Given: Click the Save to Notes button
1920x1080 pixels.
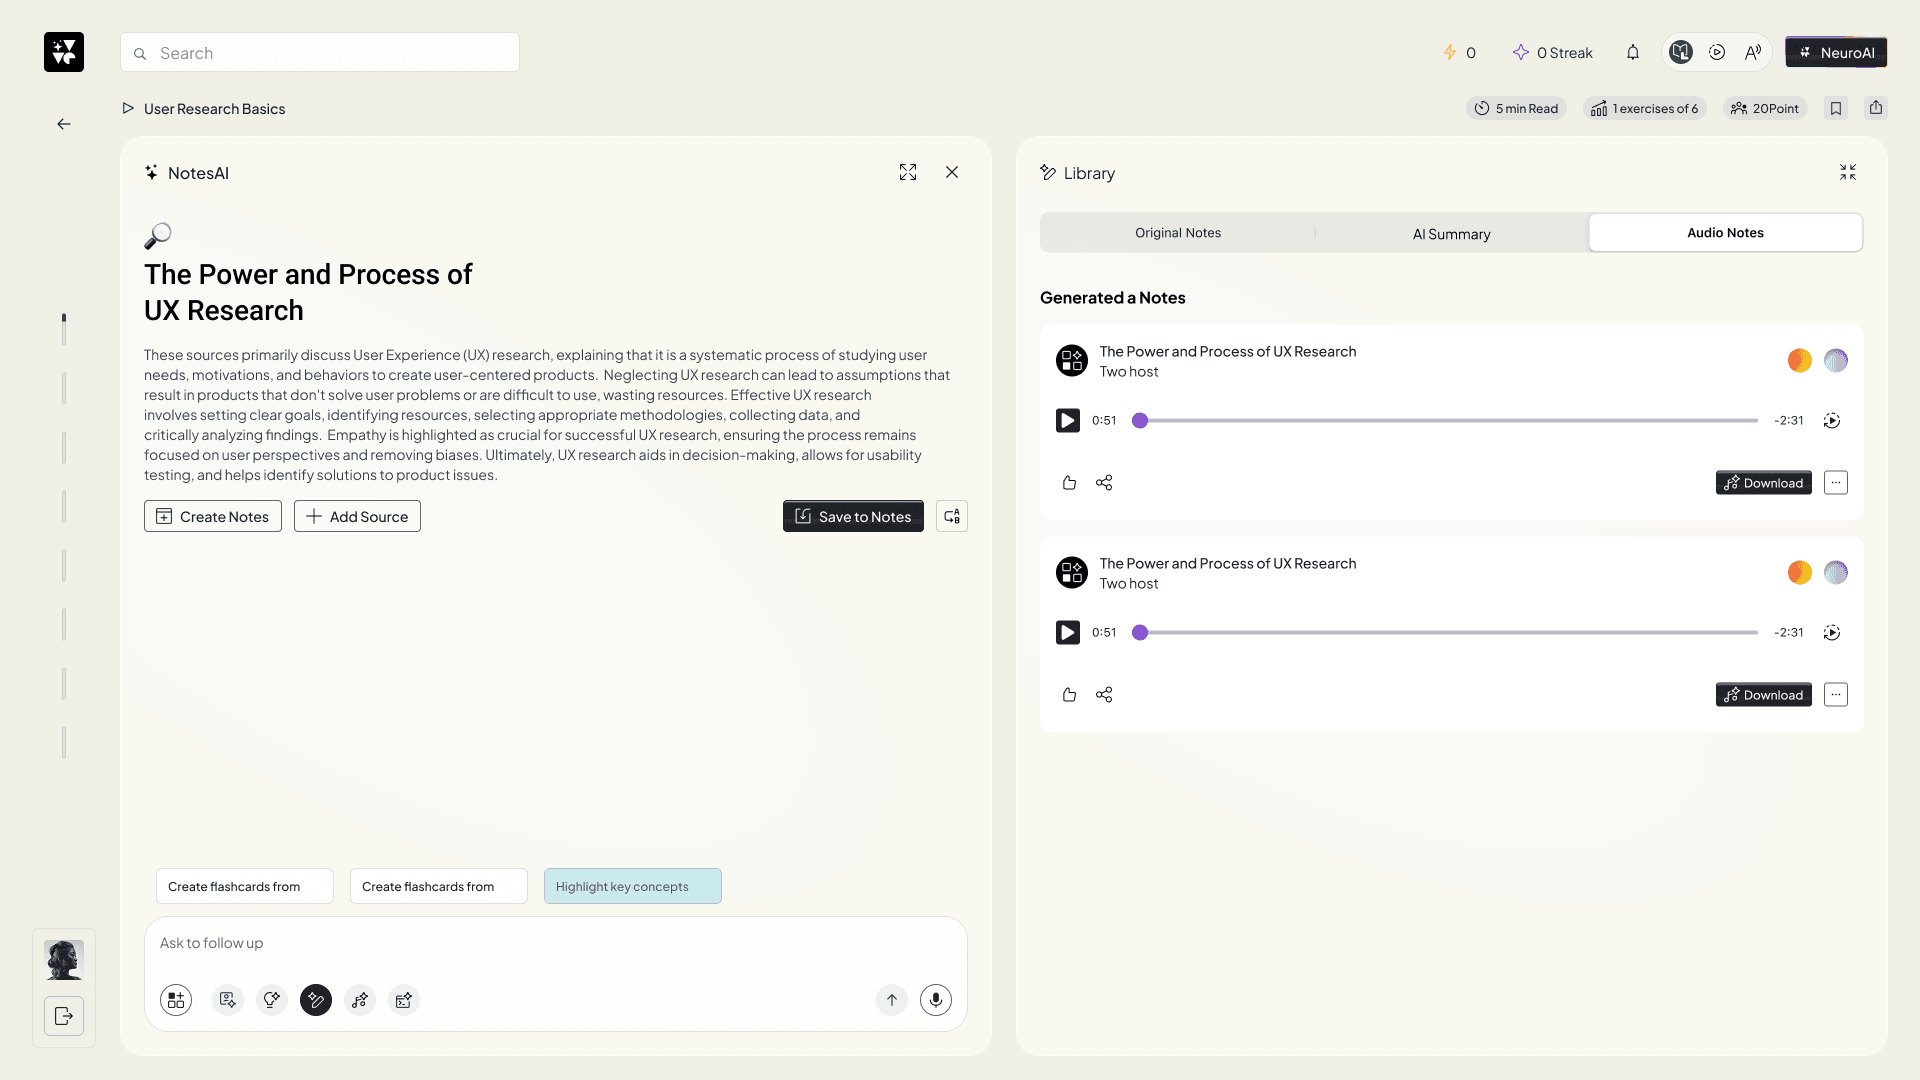Looking at the screenshot, I should (x=853, y=516).
